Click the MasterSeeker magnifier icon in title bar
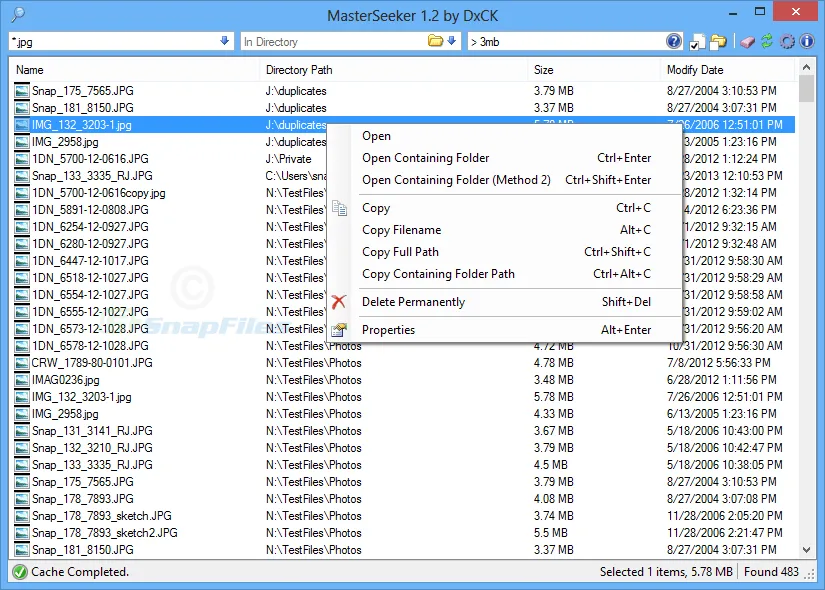 tap(18, 14)
